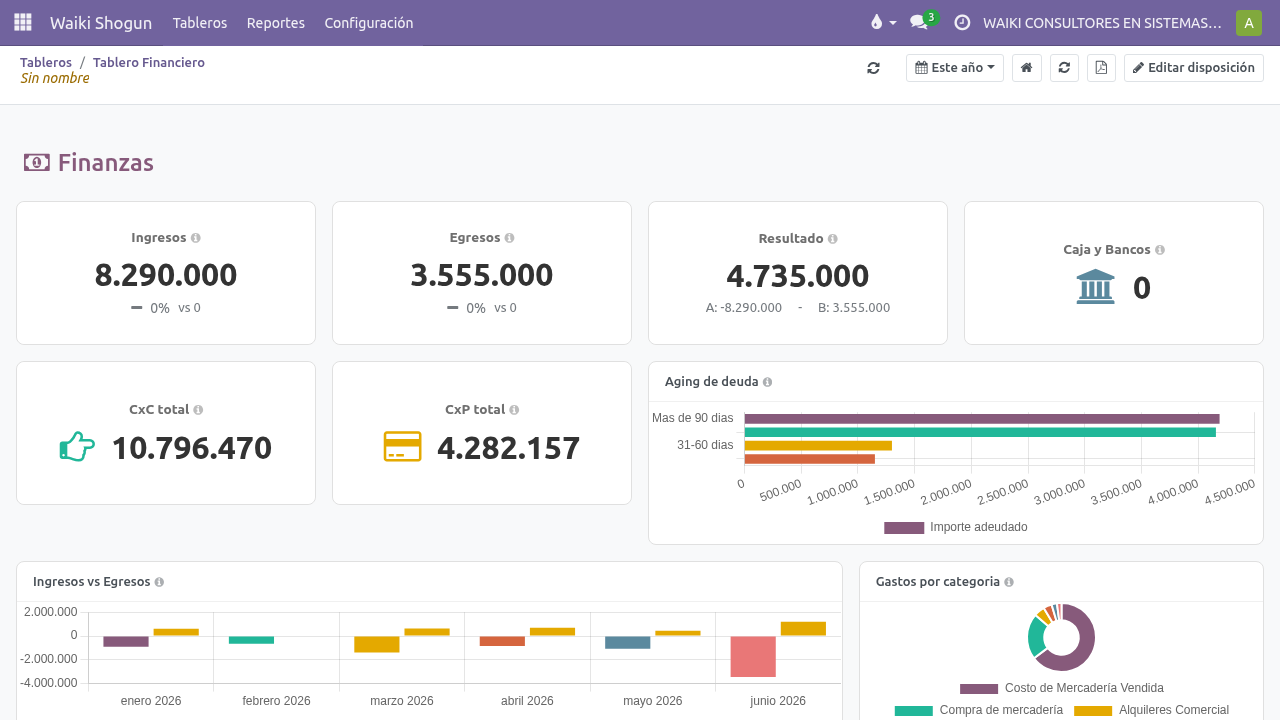Open the apps grid menu icon

click(23, 22)
